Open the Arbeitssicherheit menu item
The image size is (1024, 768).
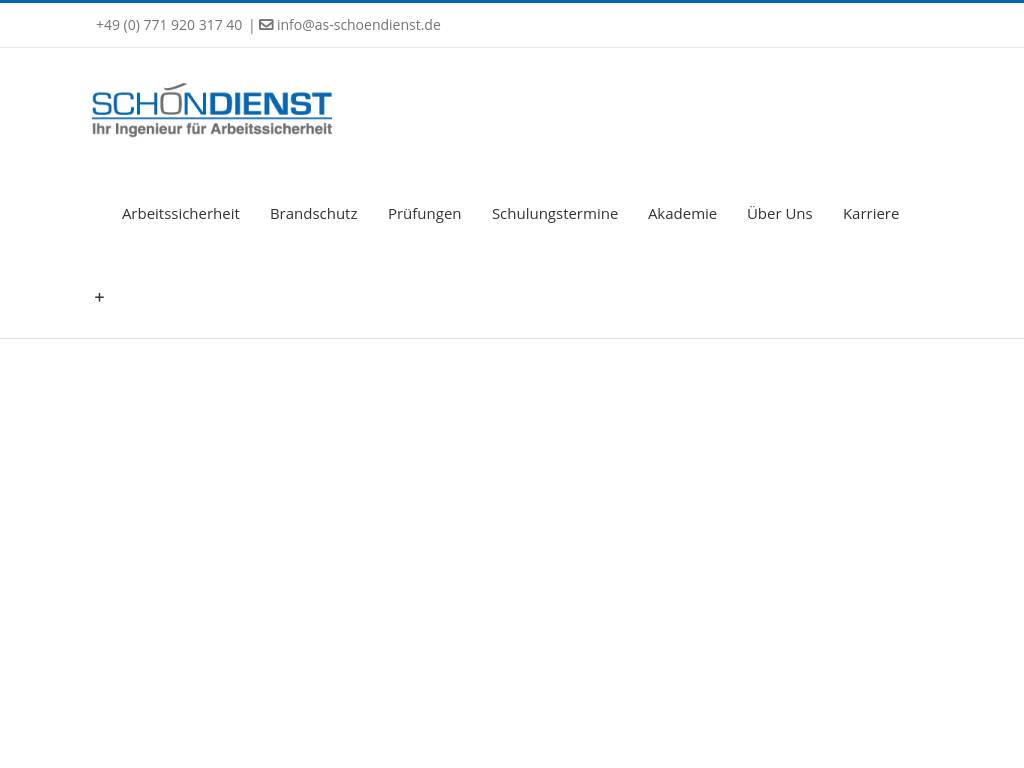180,213
